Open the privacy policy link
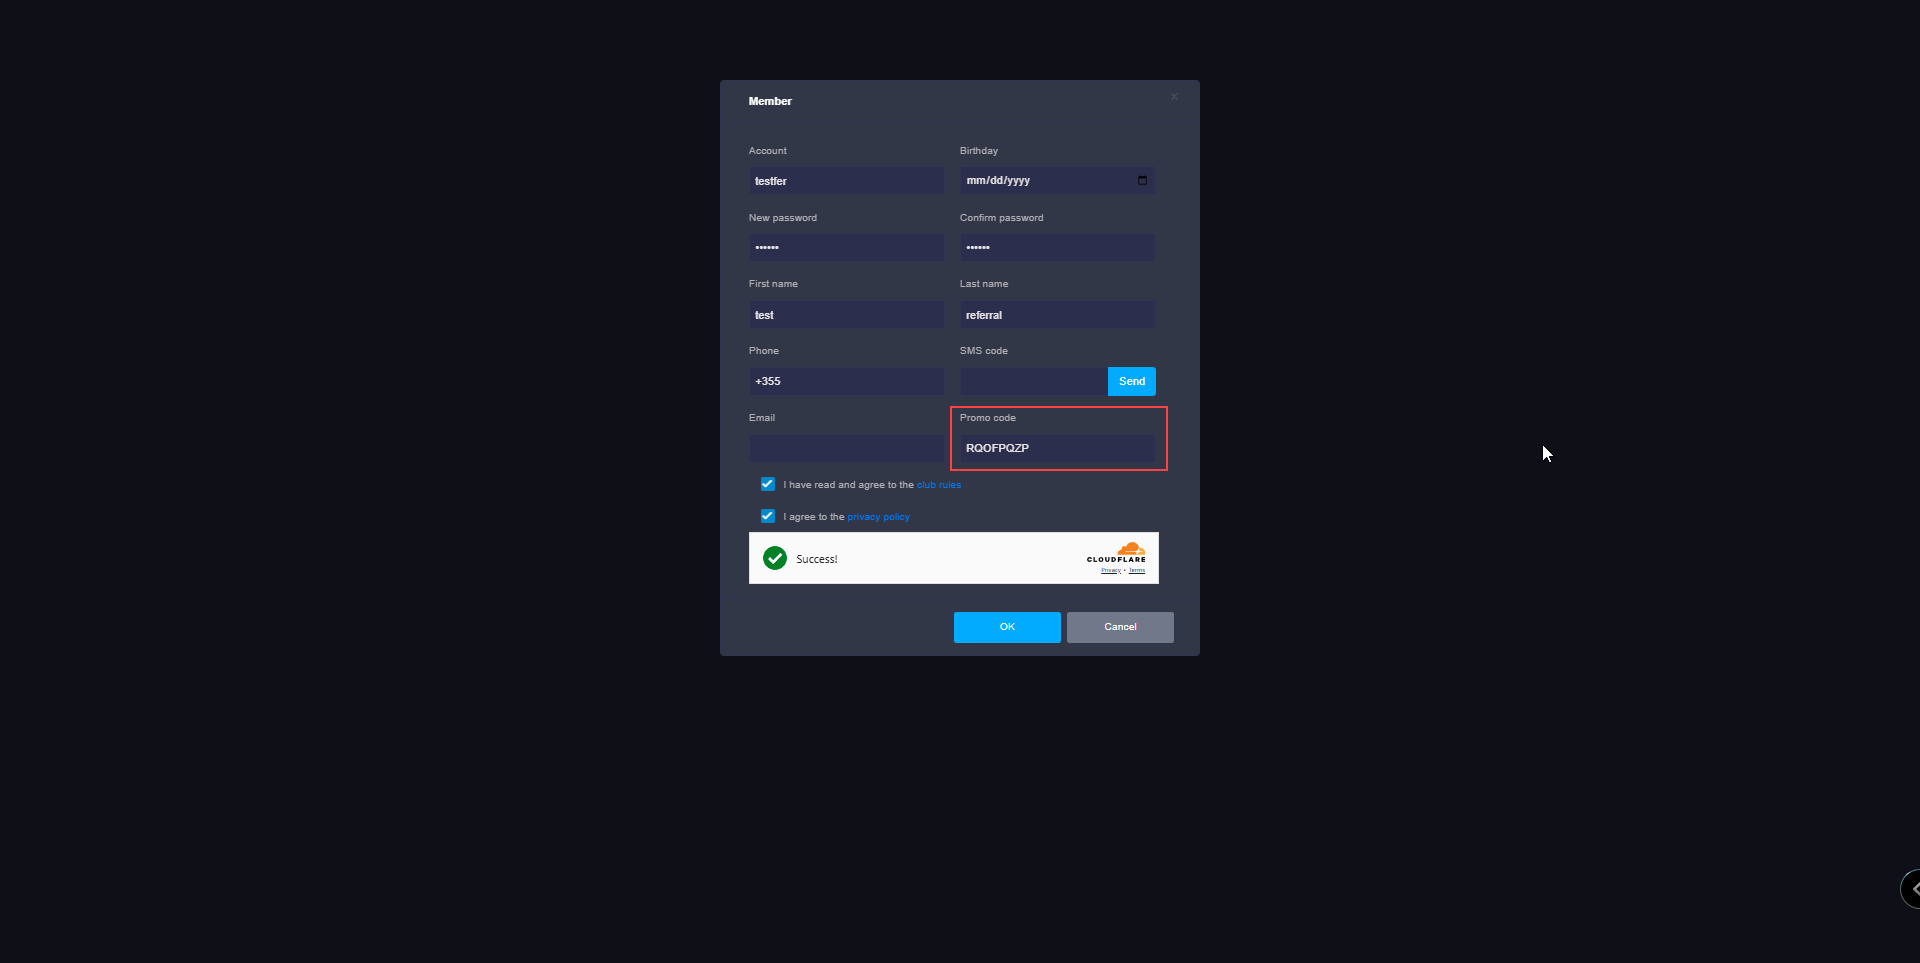 [x=878, y=517]
